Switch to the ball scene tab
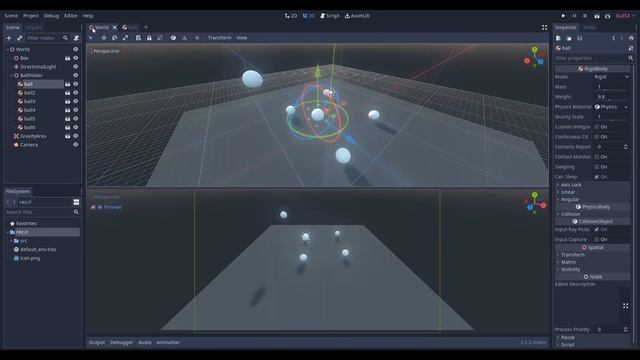The height and width of the screenshot is (360, 640). tap(130, 27)
